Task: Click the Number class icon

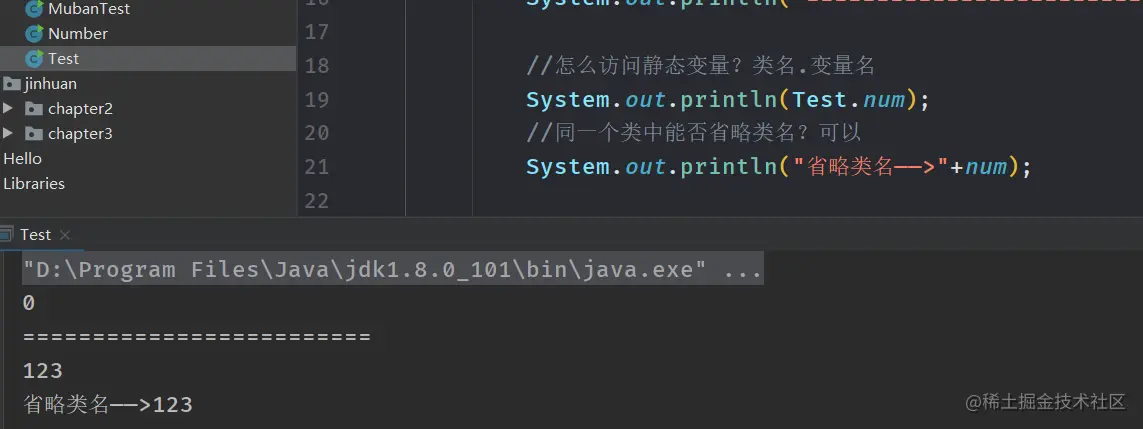Action: pyautogui.click(x=34, y=34)
